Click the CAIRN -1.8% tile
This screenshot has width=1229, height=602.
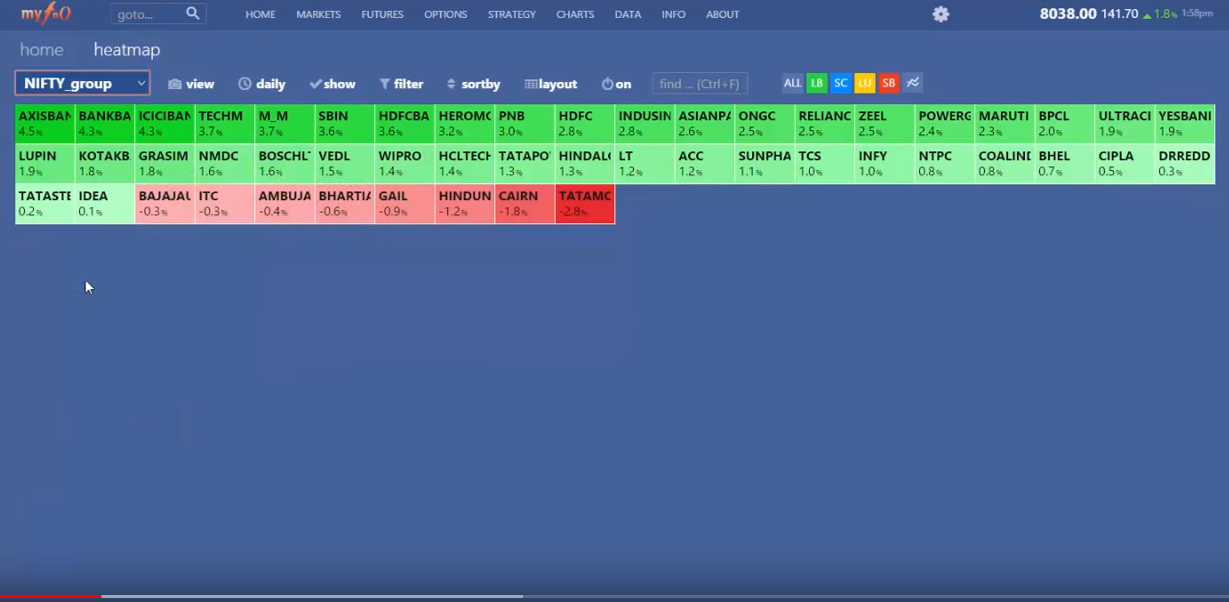point(525,204)
